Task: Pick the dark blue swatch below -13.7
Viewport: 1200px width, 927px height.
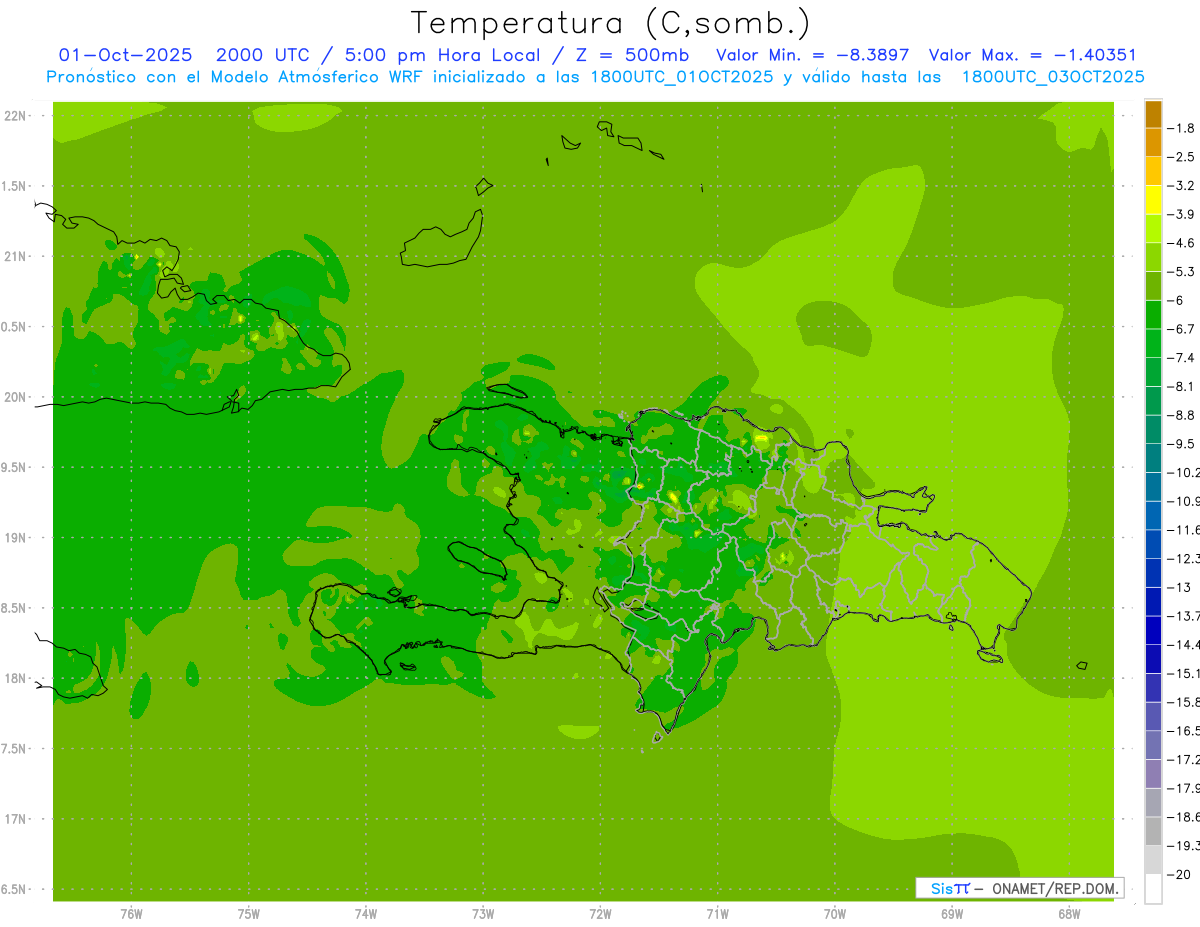Action: tap(1153, 630)
